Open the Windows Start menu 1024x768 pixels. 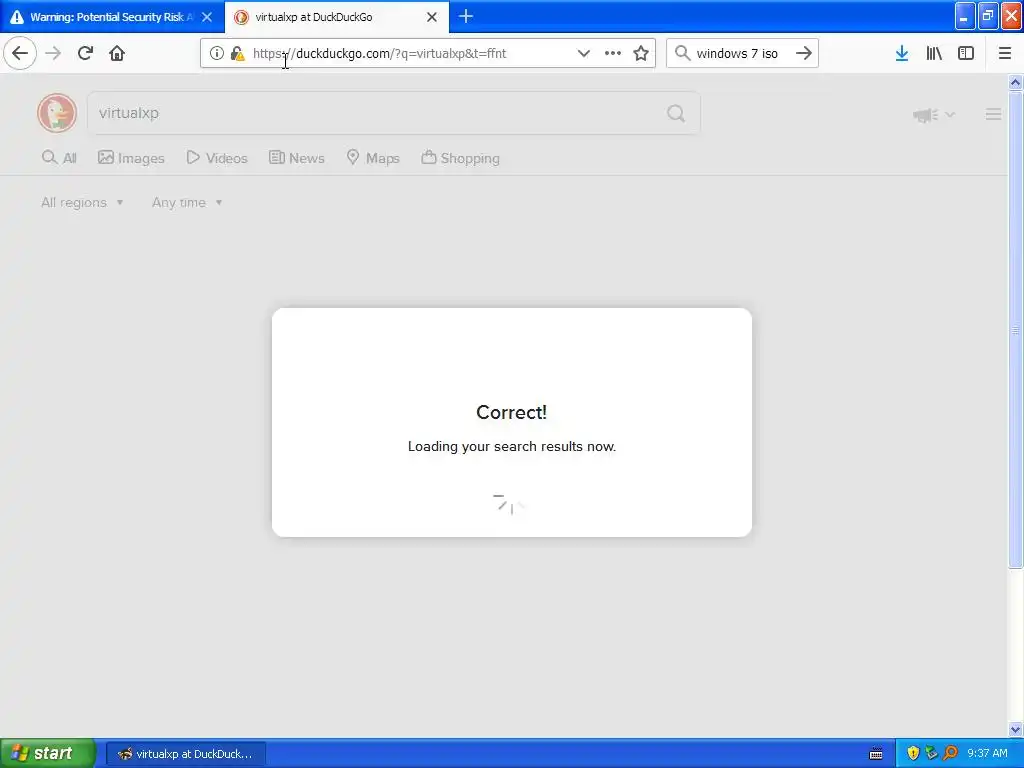(x=48, y=753)
